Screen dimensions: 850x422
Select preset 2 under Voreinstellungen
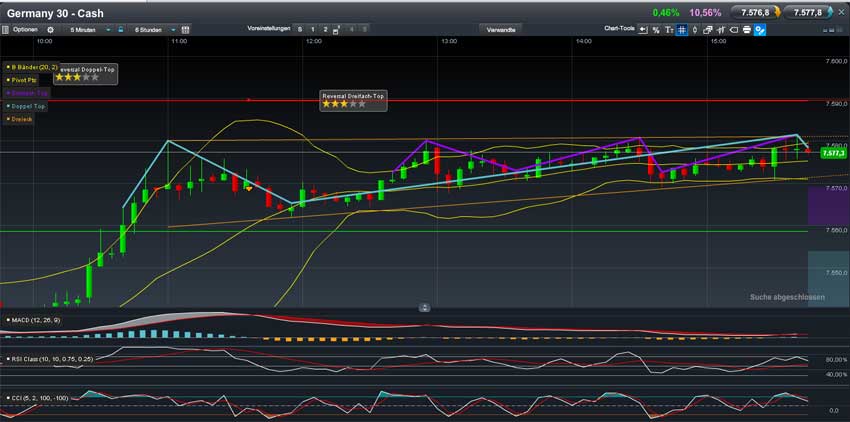(325, 29)
